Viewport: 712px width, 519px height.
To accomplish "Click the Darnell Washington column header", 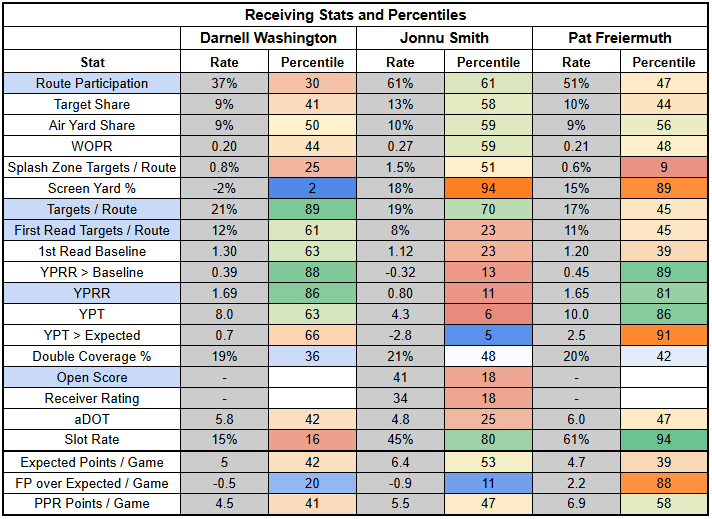I will tap(269, 38).
